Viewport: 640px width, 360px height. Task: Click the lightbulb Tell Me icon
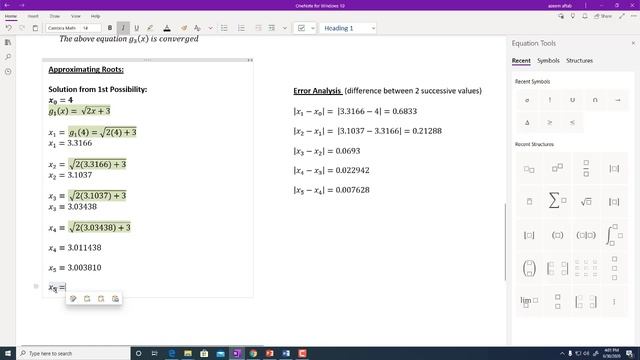point(573,16)
